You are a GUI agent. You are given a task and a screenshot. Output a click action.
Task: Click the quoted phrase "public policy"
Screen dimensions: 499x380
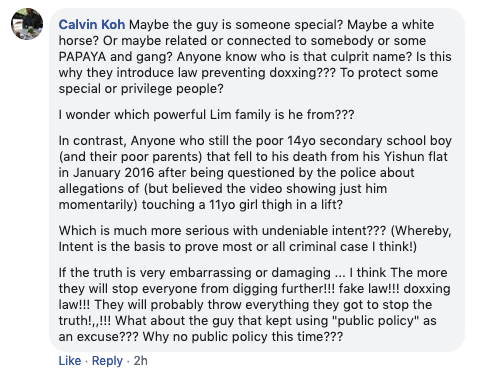click(x=376, y=321)
